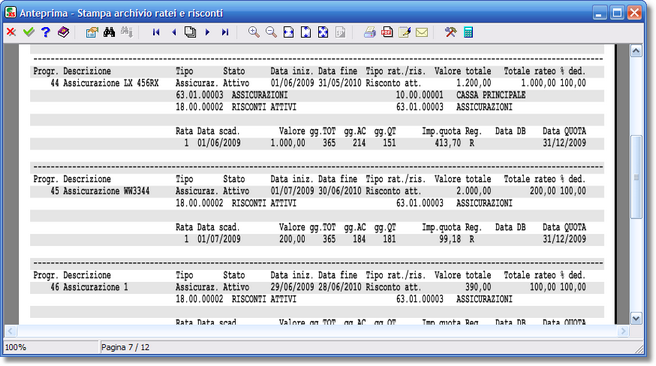Click vertical scrollbar up arrow
Viewport: 656px width, 366px height.
pos(636,51)
